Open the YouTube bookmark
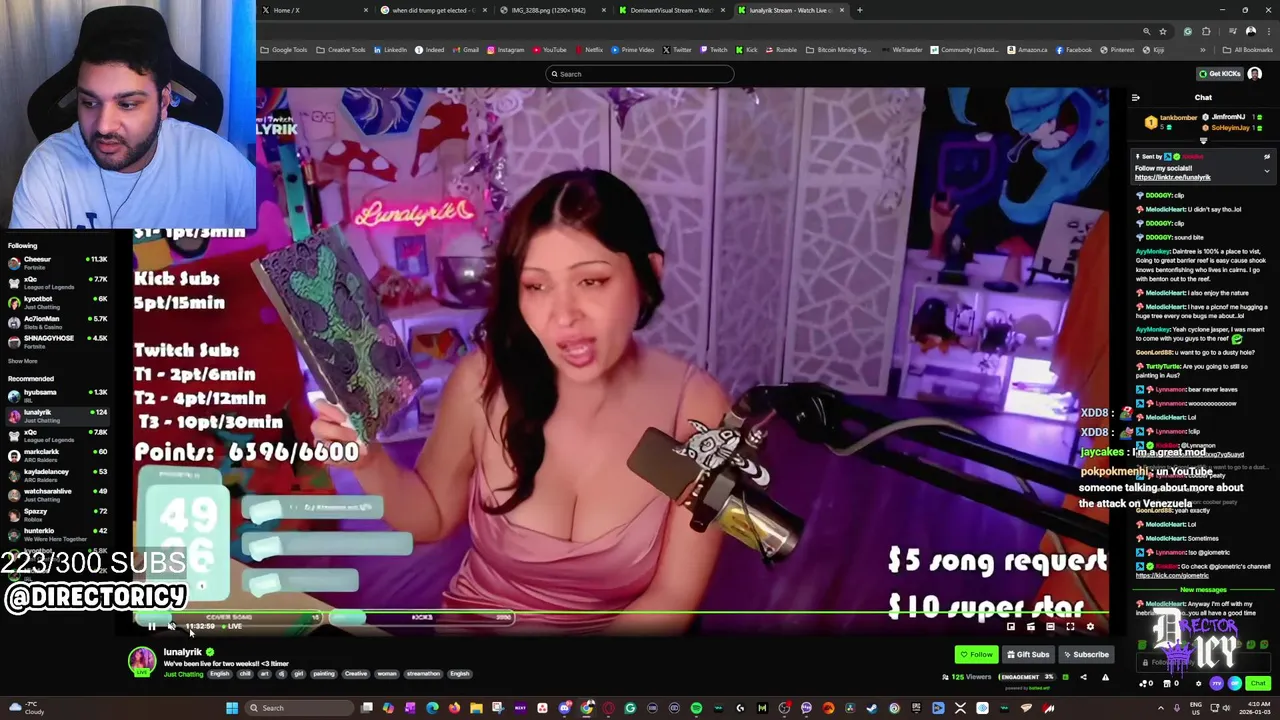1280x720 pixels. tap(549, 50)
